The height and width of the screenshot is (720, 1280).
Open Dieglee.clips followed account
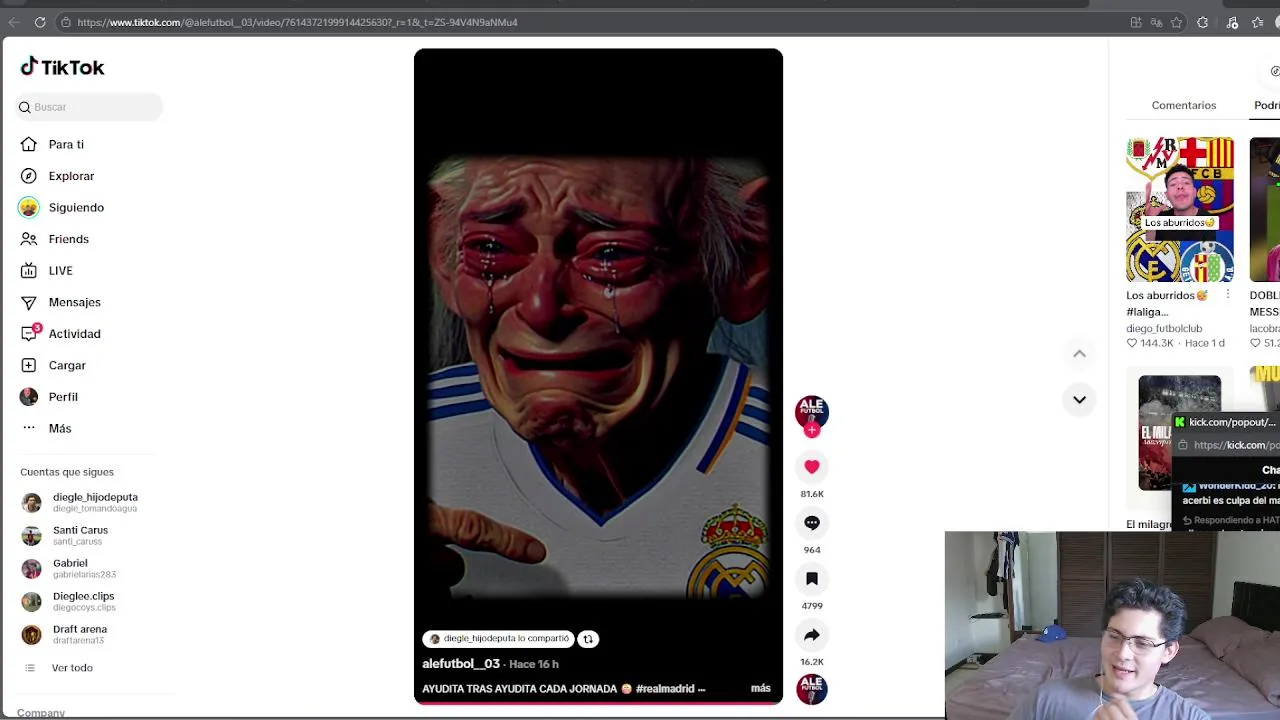click(x=69, y=601)
